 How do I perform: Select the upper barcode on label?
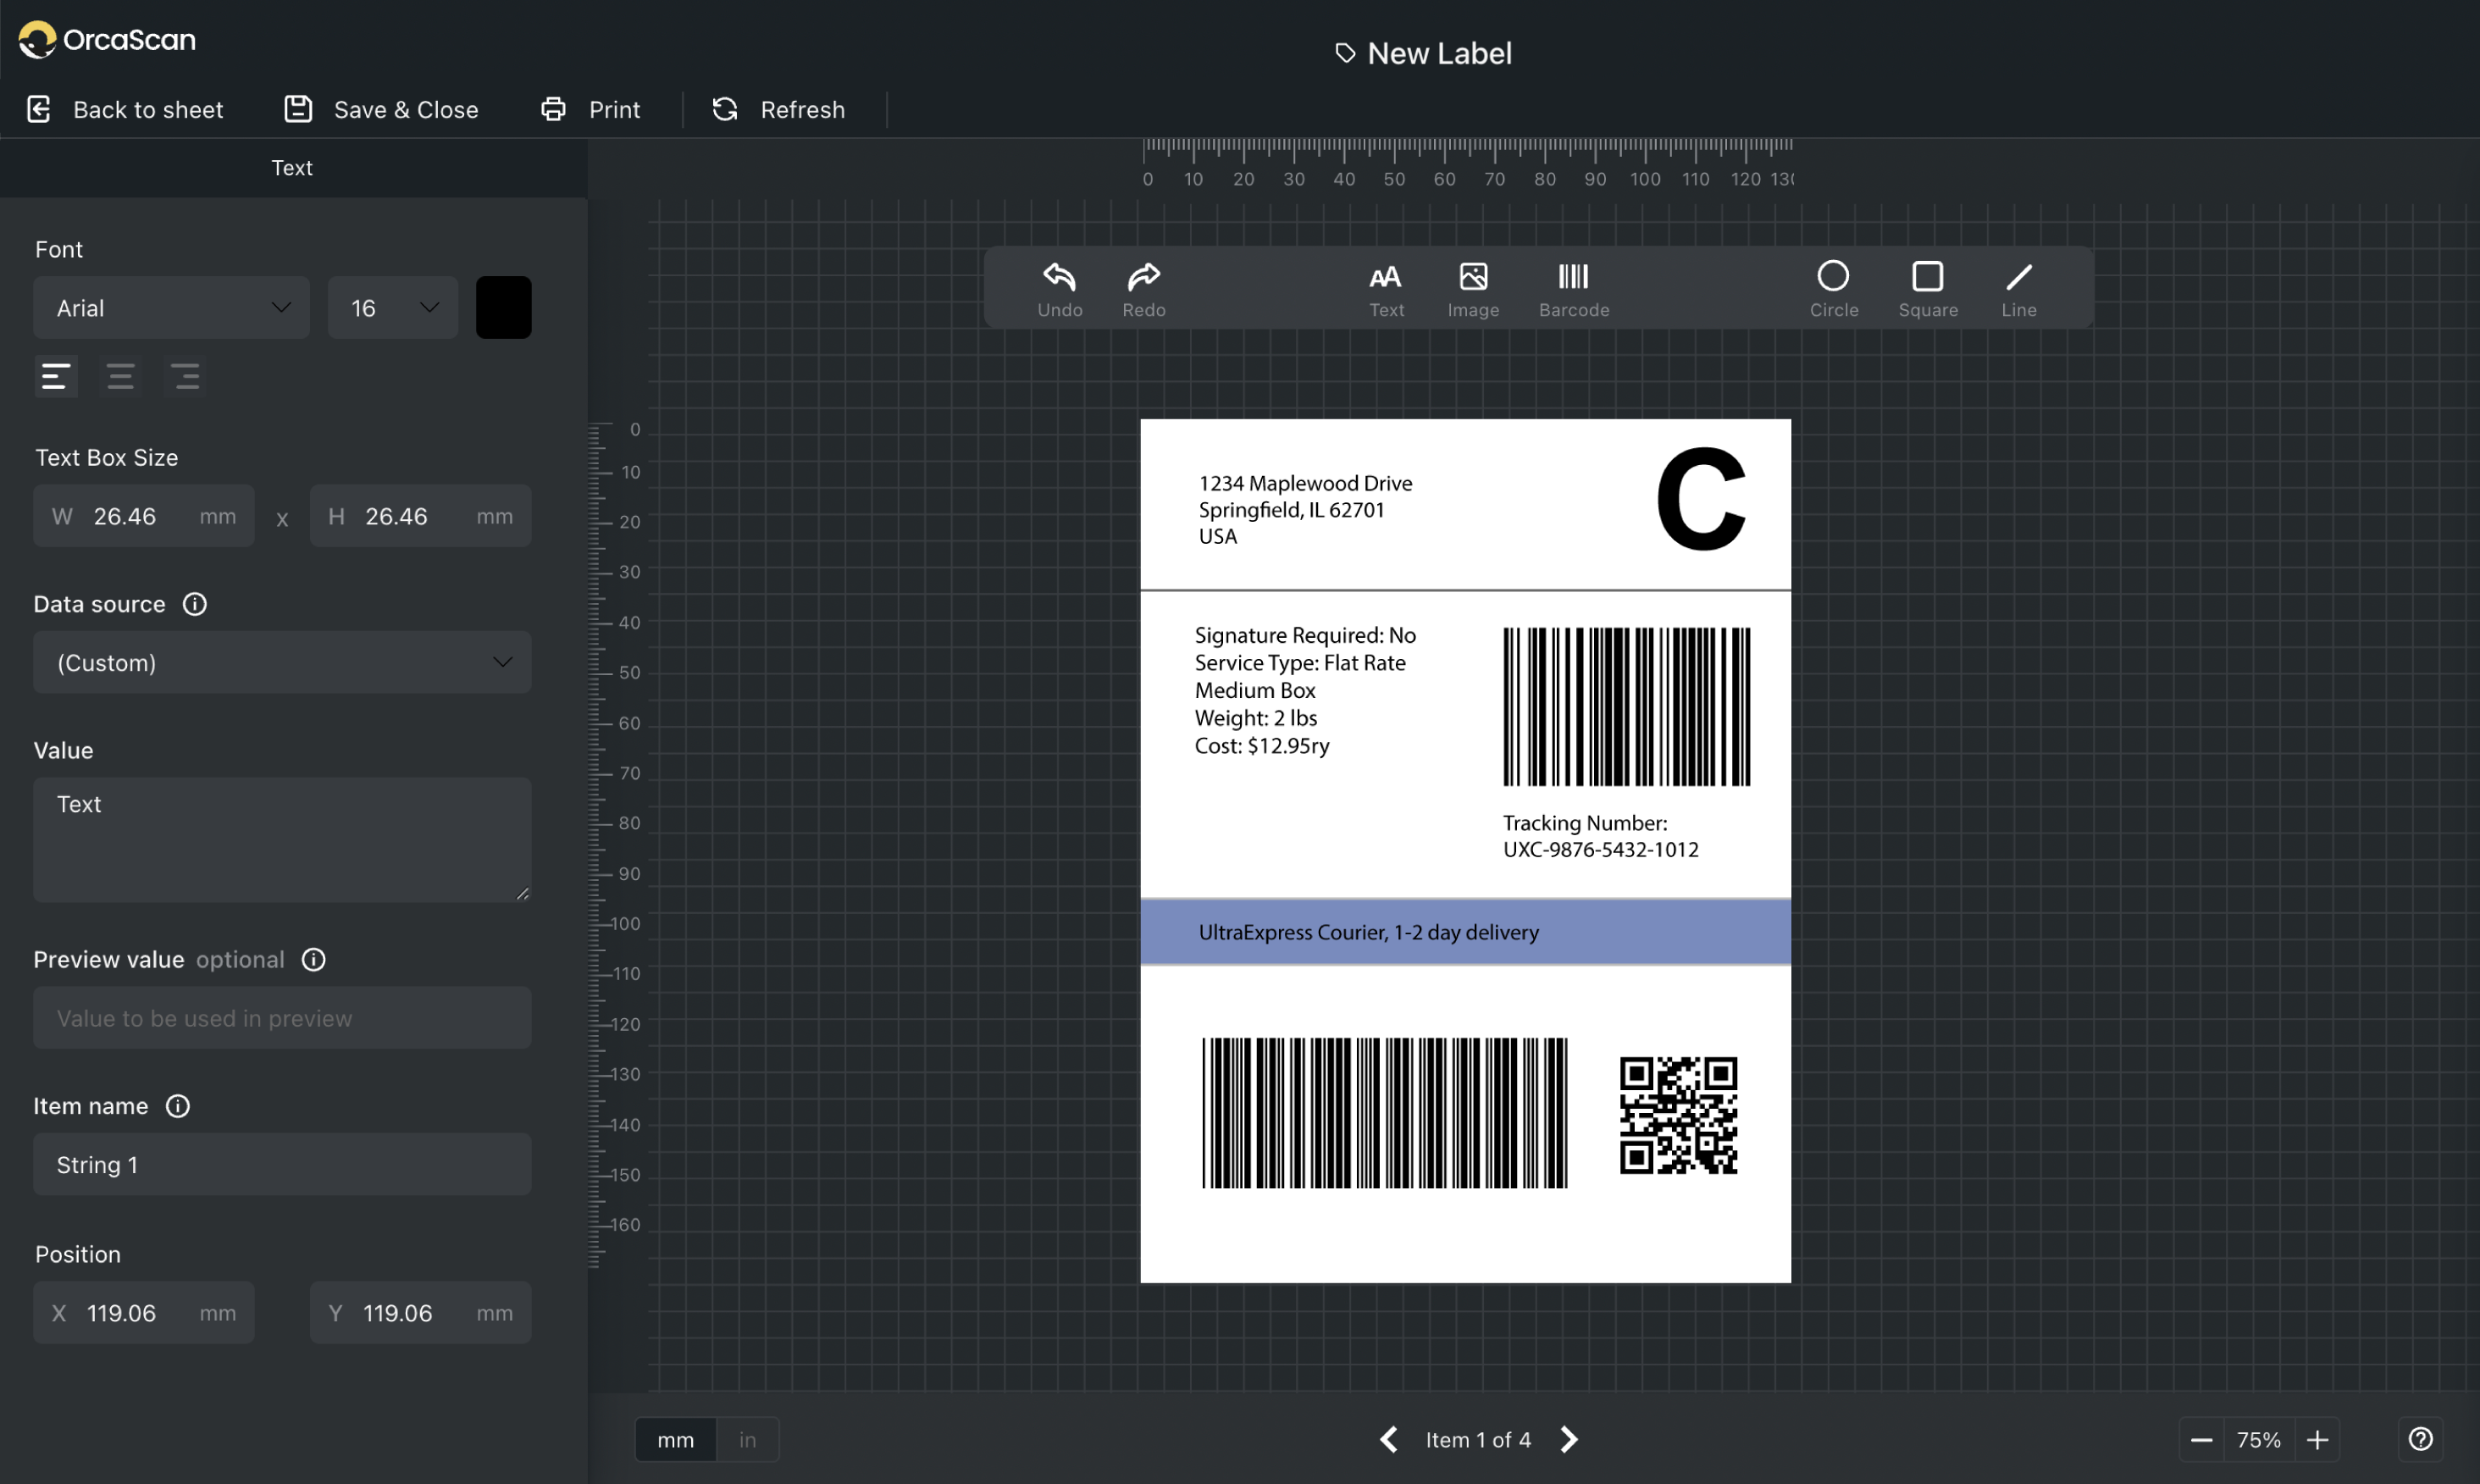(x=1626, y=706)
